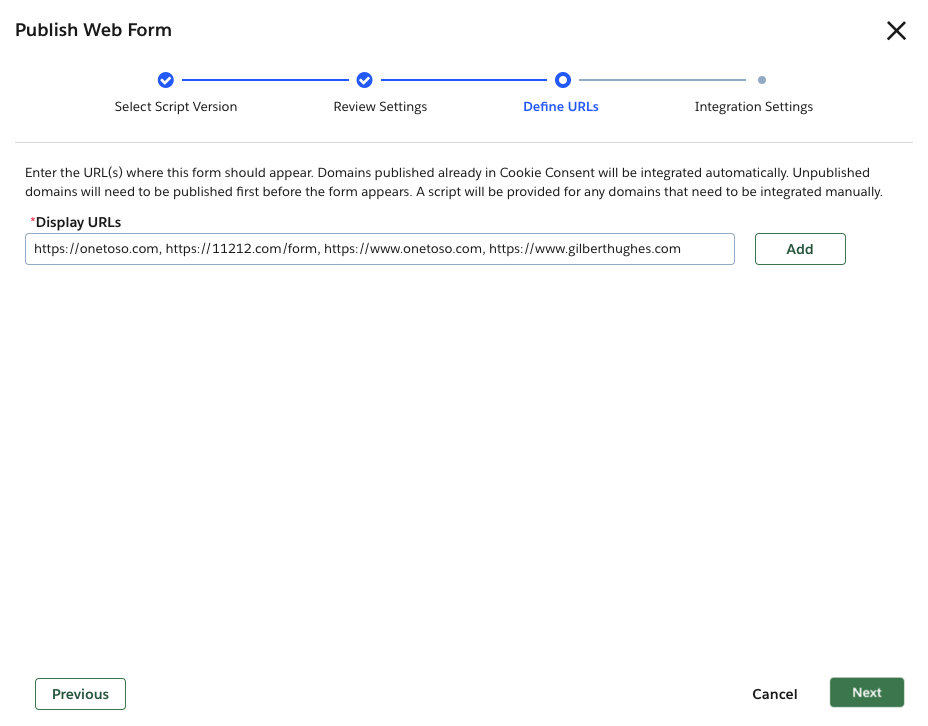Viewport: 928px width, 726px height.
Task: Cancel the web form publishing
Action: [x=774, y=693]
